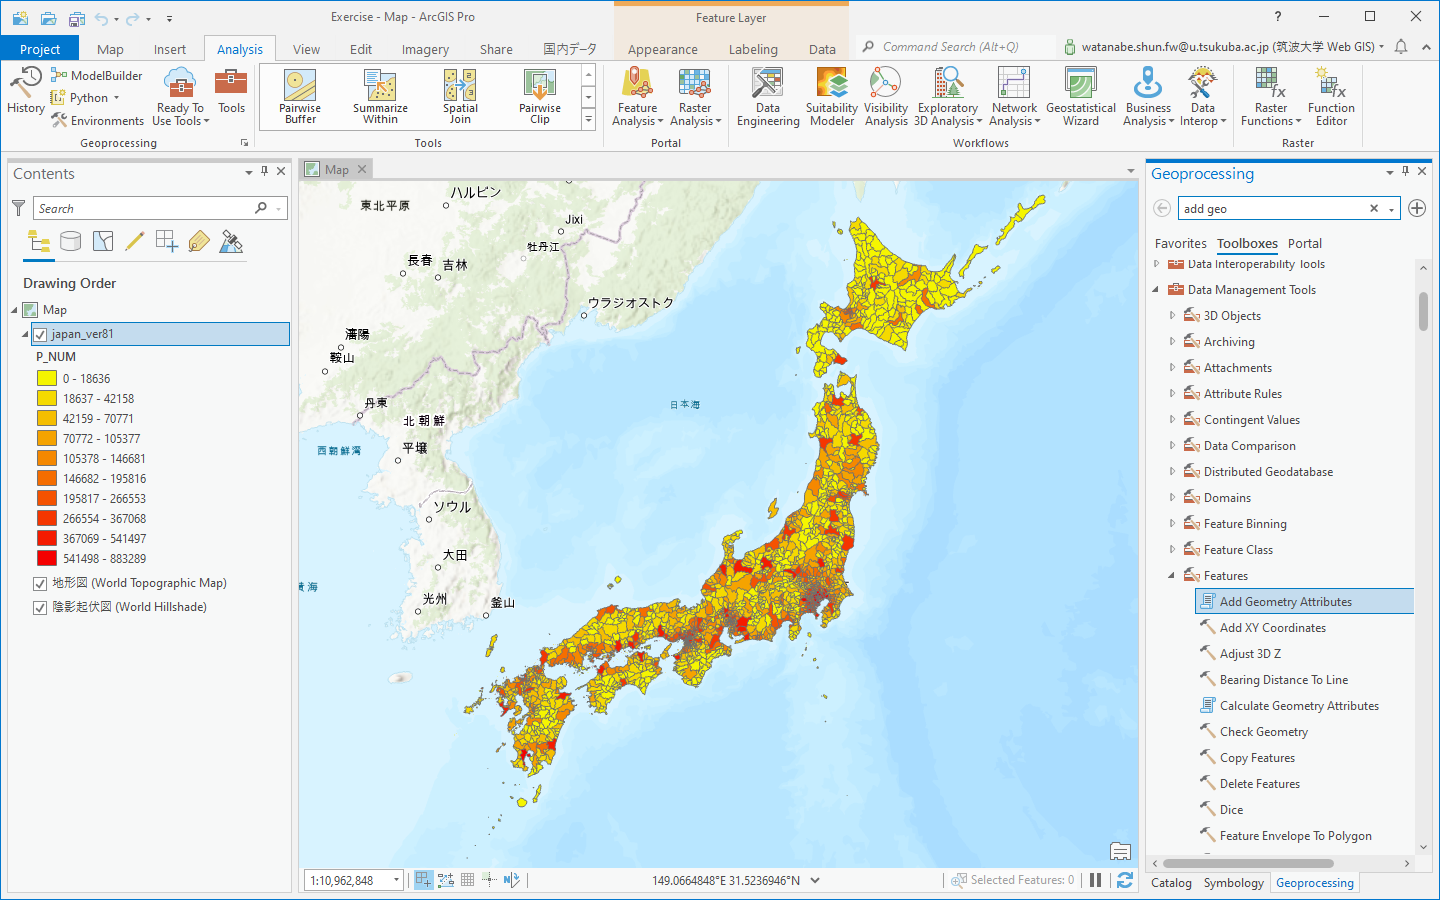
Task: Open portal Raster Analysis tools
Action: [695, 97]
